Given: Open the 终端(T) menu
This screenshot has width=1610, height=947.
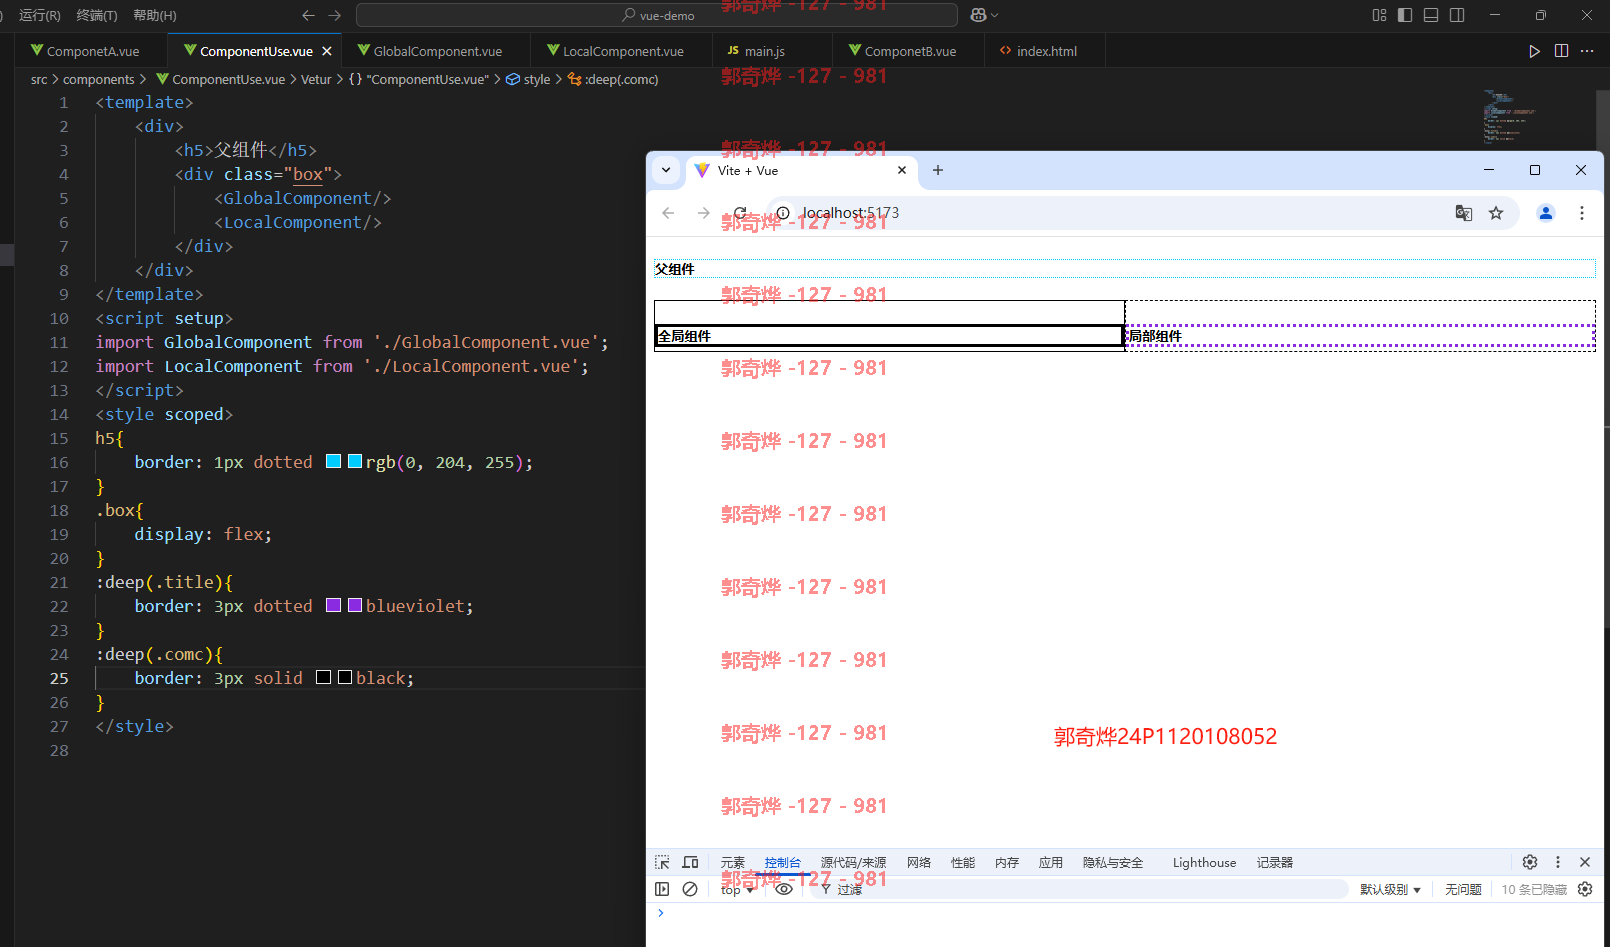Looking at the screenshot, I should (x=97, y=15).
